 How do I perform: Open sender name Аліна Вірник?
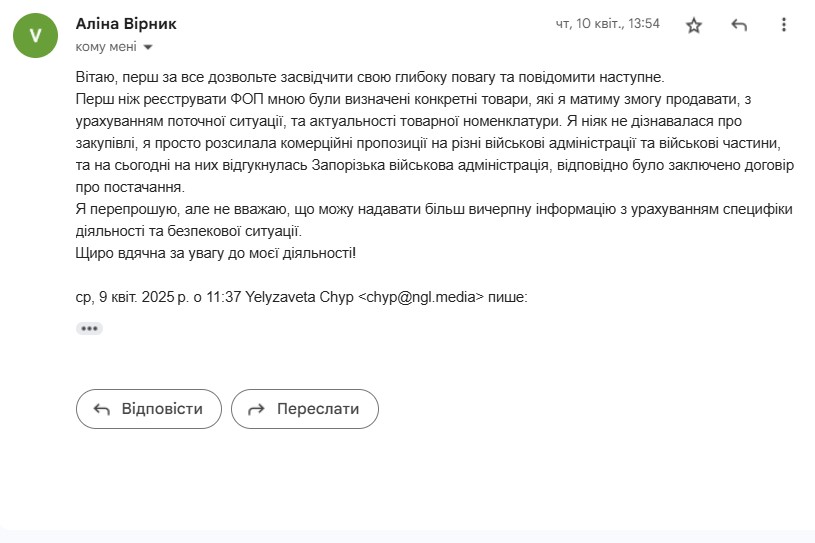pyautogui.click(x=126, y=23)
